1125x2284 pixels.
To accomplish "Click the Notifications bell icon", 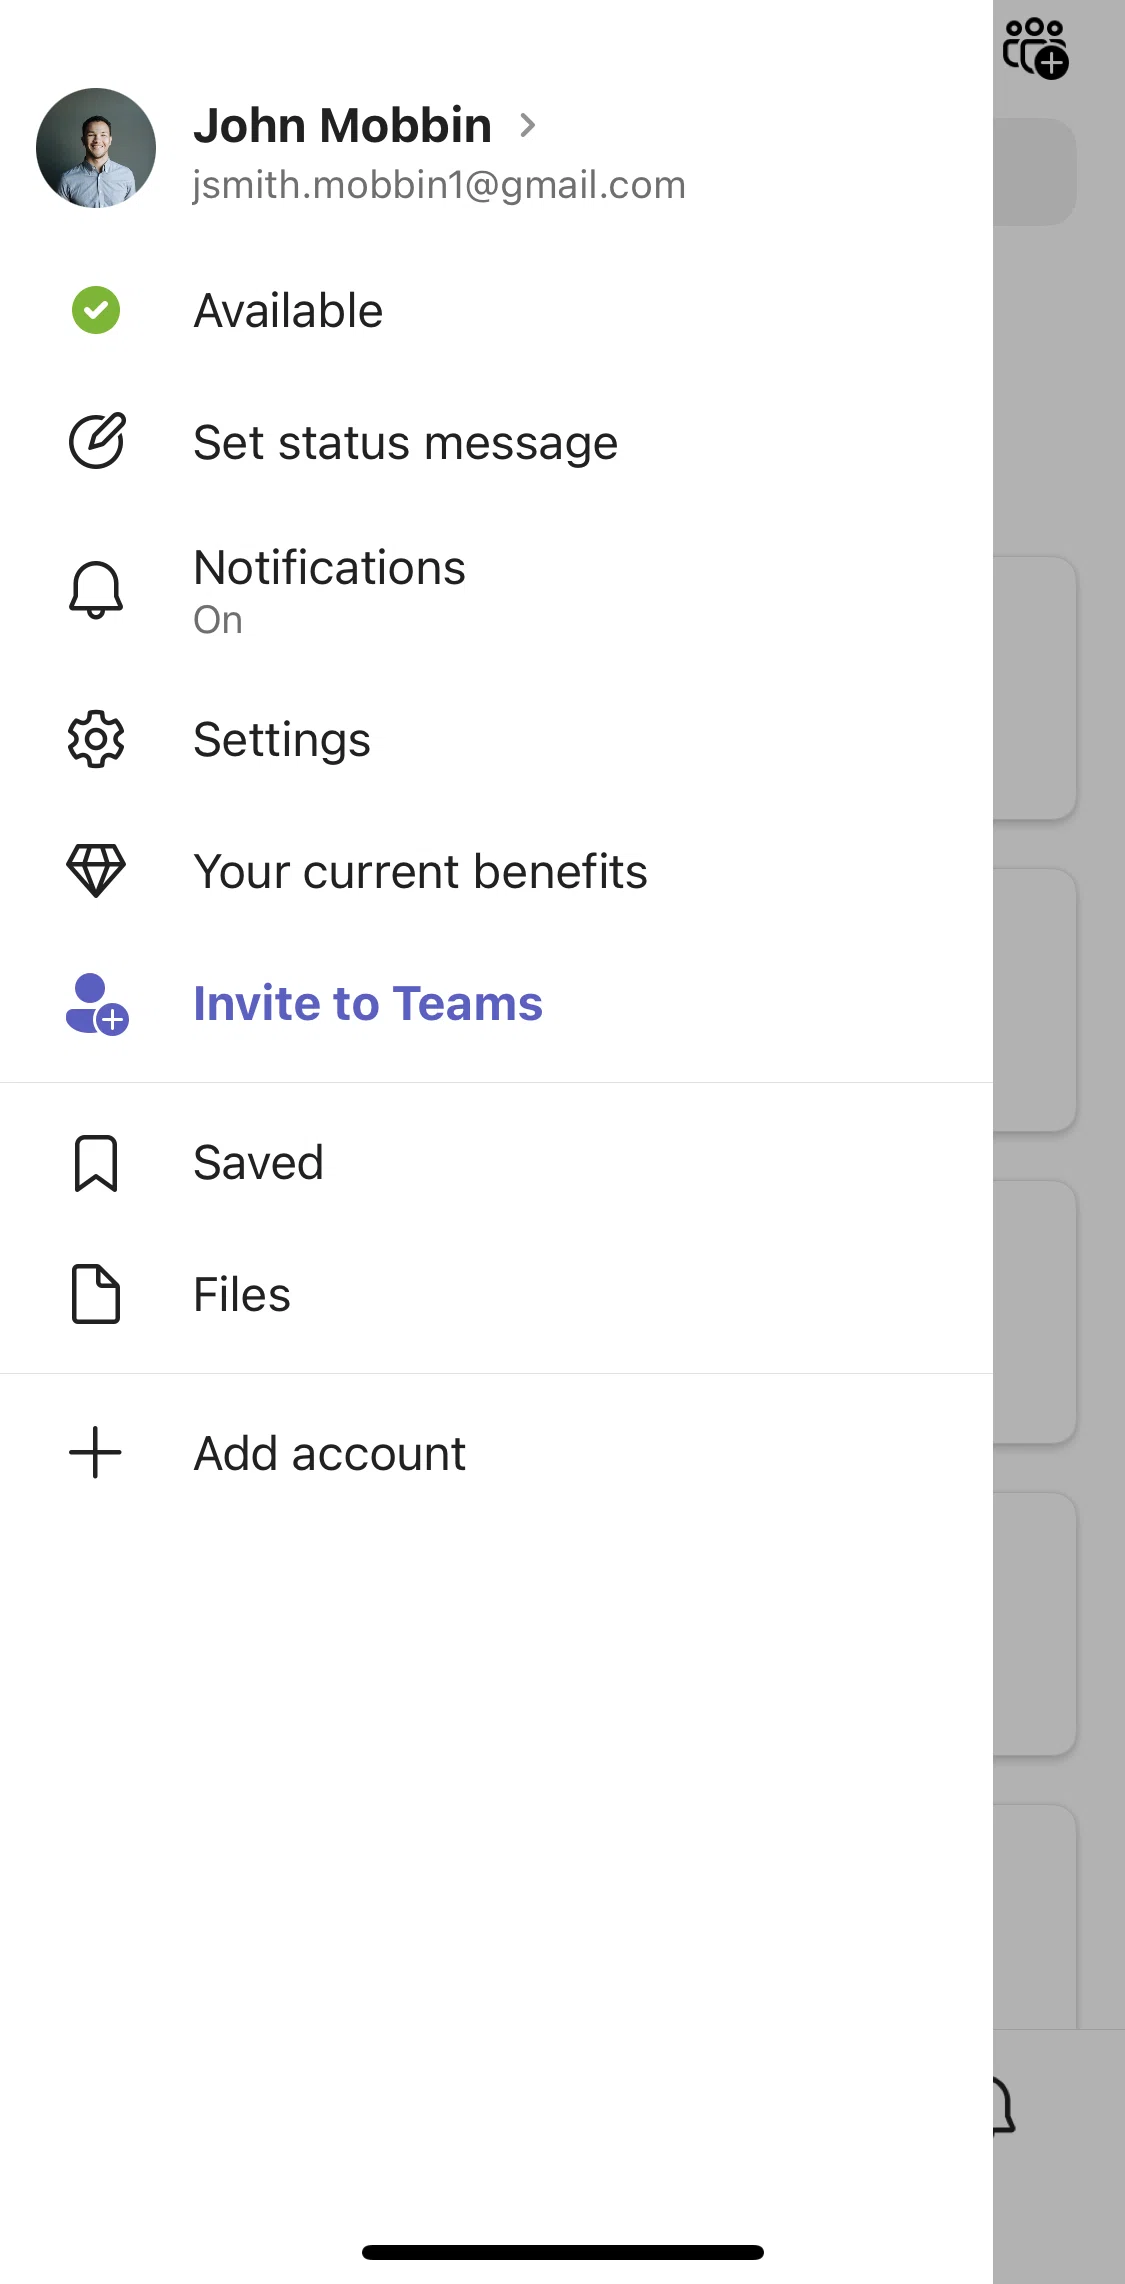I will (96, 590).
